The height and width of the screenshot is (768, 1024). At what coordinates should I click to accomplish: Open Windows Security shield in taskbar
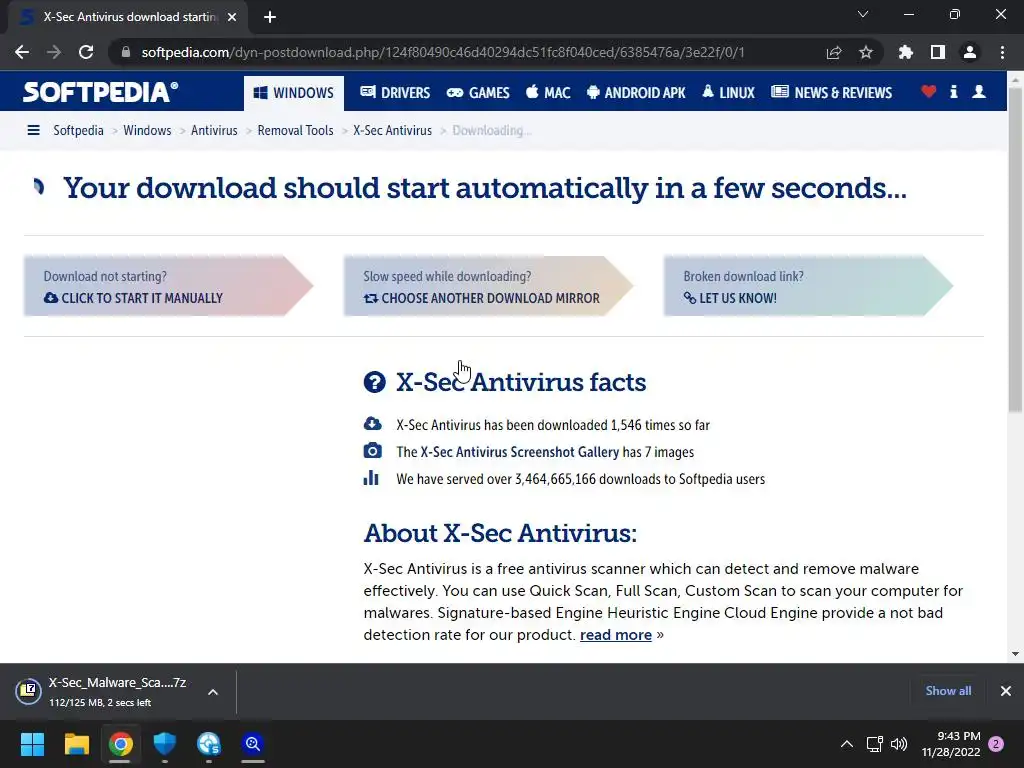click(x=165, y=744)
